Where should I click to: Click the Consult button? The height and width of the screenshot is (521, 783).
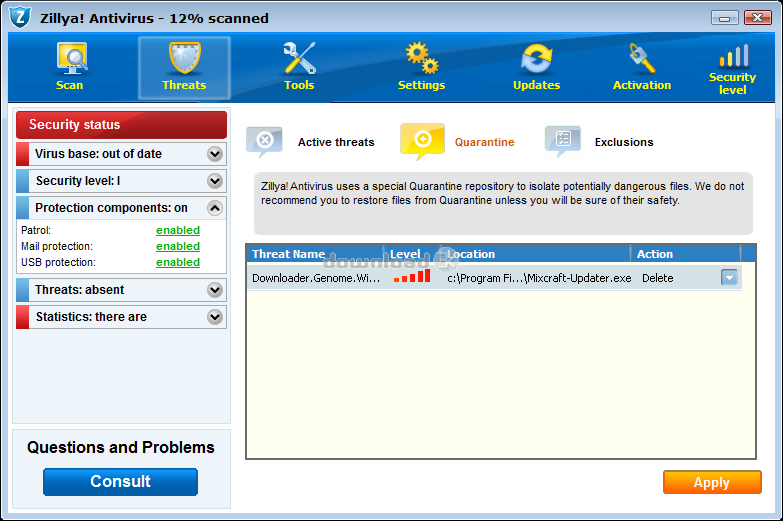coord(120,482)
